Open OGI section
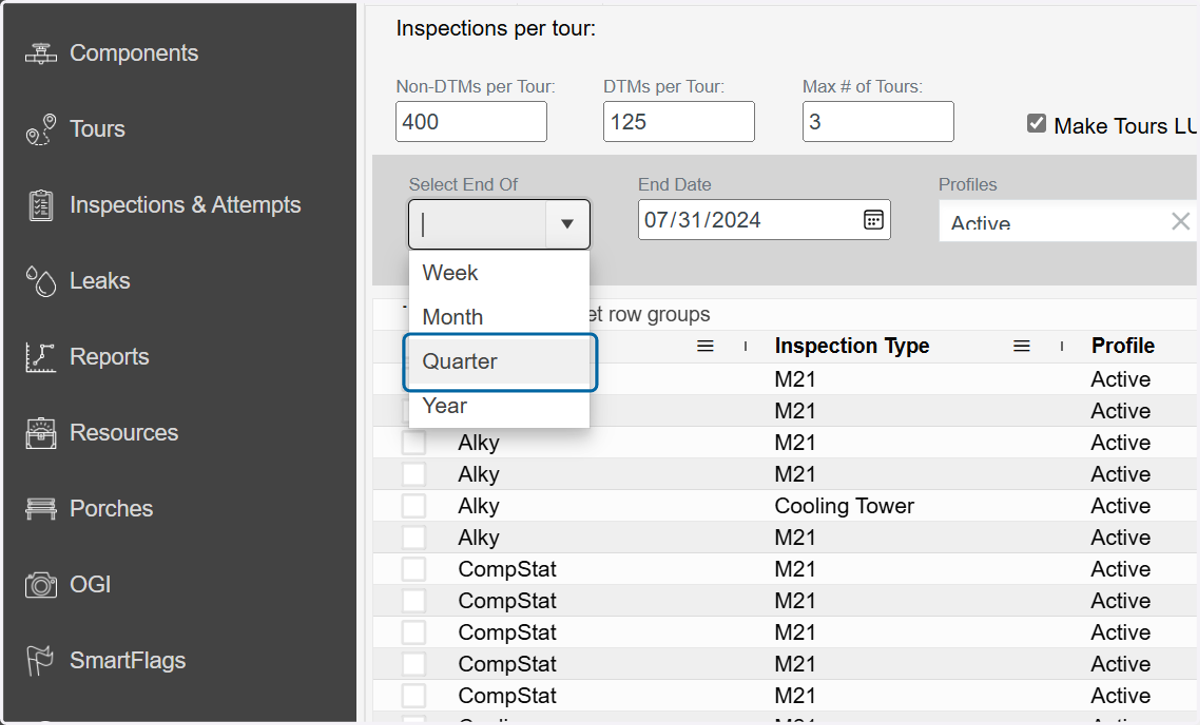Viewport: 1200px width, 725px height. pyautogui.click(x=90, y=585)
